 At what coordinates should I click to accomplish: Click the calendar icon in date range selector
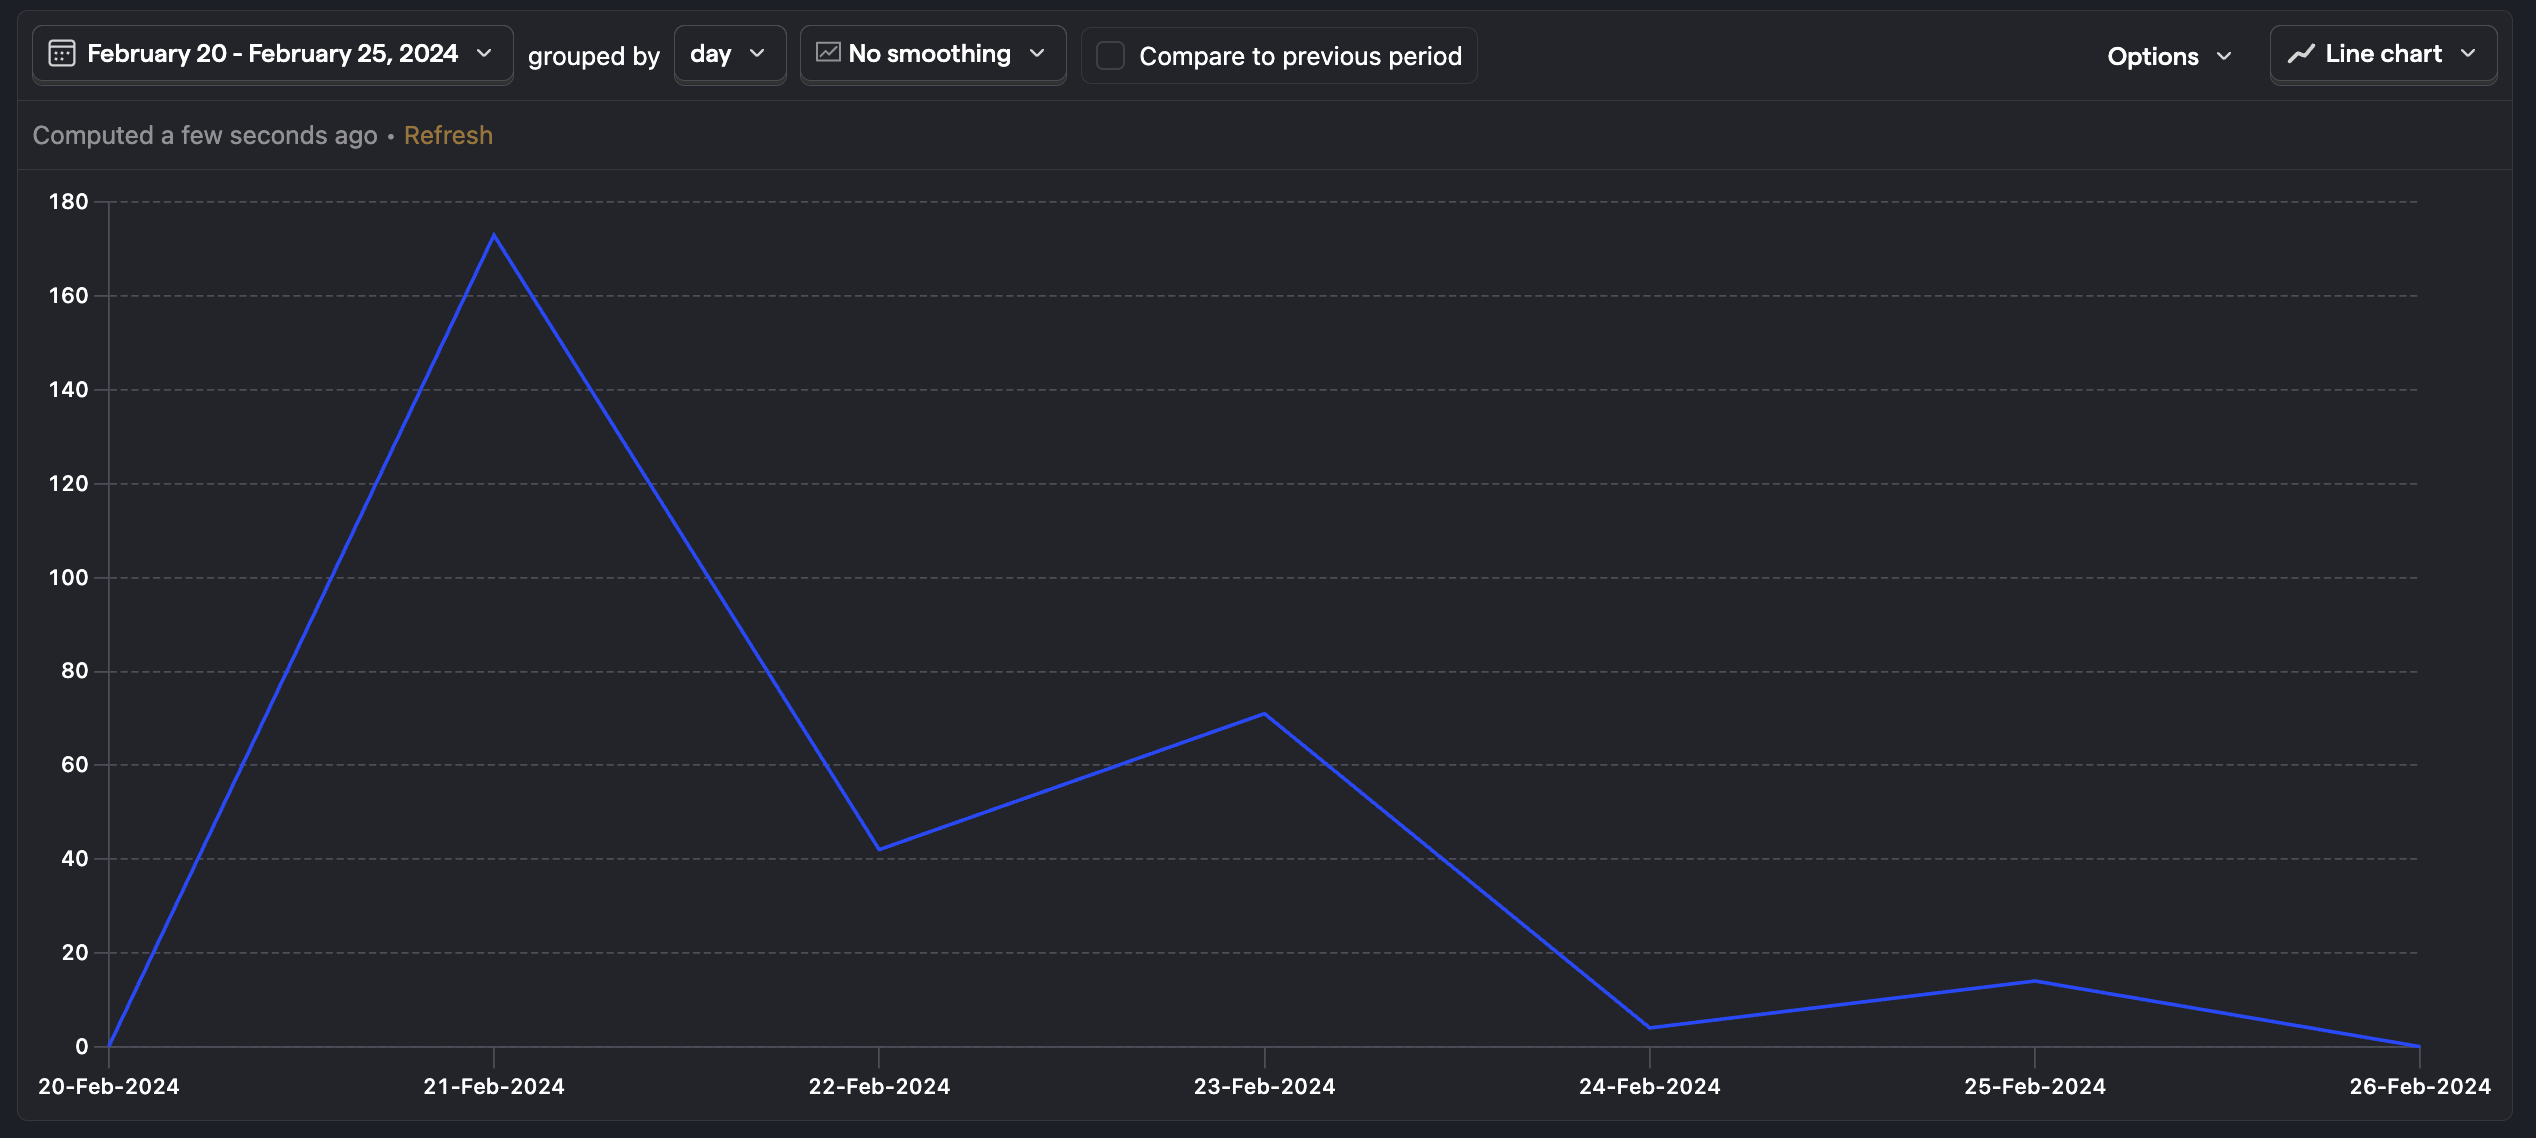[62, 54]
